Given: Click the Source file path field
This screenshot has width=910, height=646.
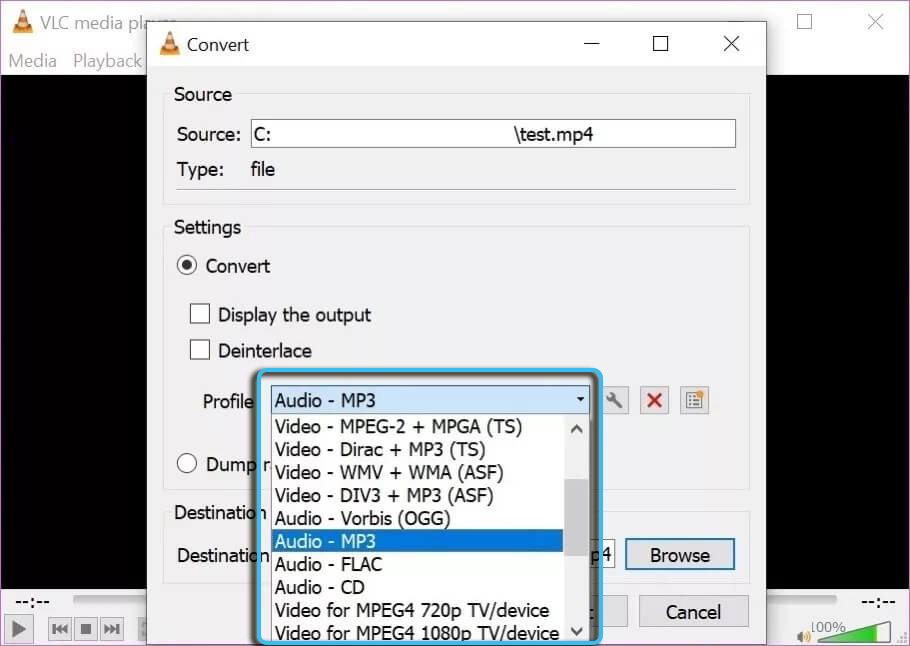Looking at the screenshot, I should pyautogui.click(x=492, y=134).
